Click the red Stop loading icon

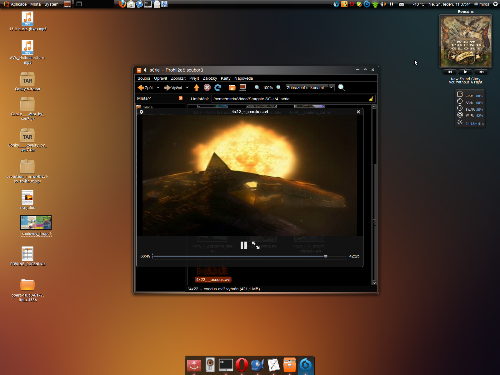pyautogui.click(x=207, y=87)
